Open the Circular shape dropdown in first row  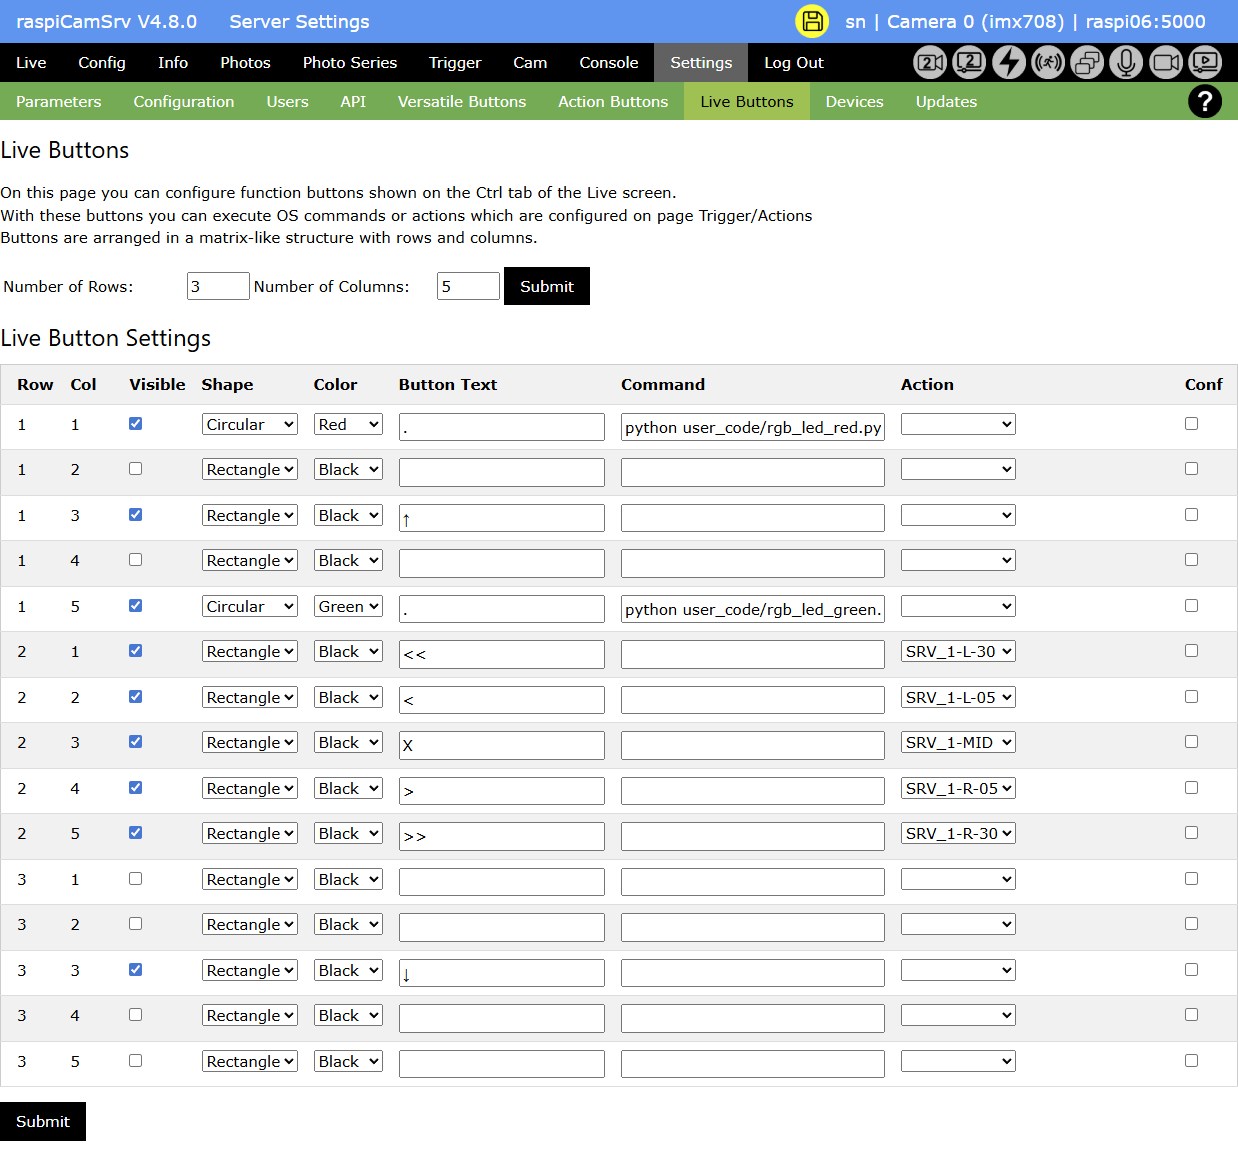point(250,424)
